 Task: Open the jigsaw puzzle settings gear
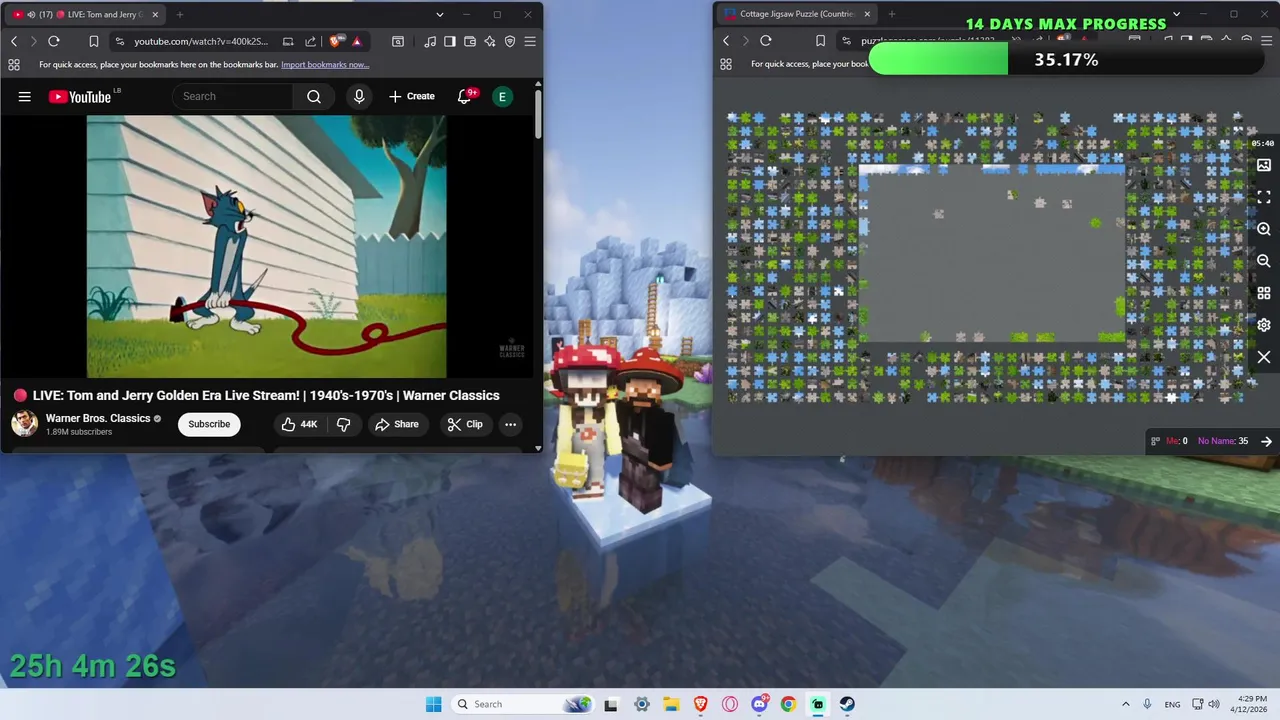[x=1264, y=325]
